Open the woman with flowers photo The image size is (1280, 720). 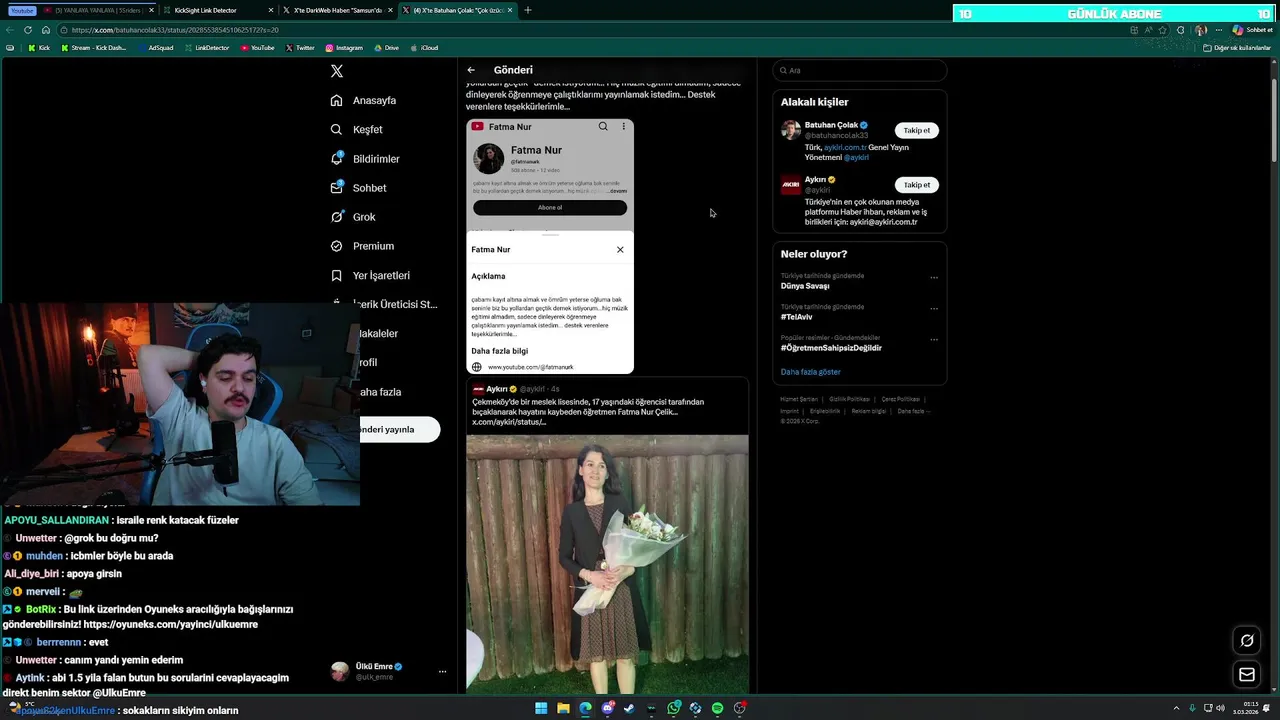click(607, 564)
